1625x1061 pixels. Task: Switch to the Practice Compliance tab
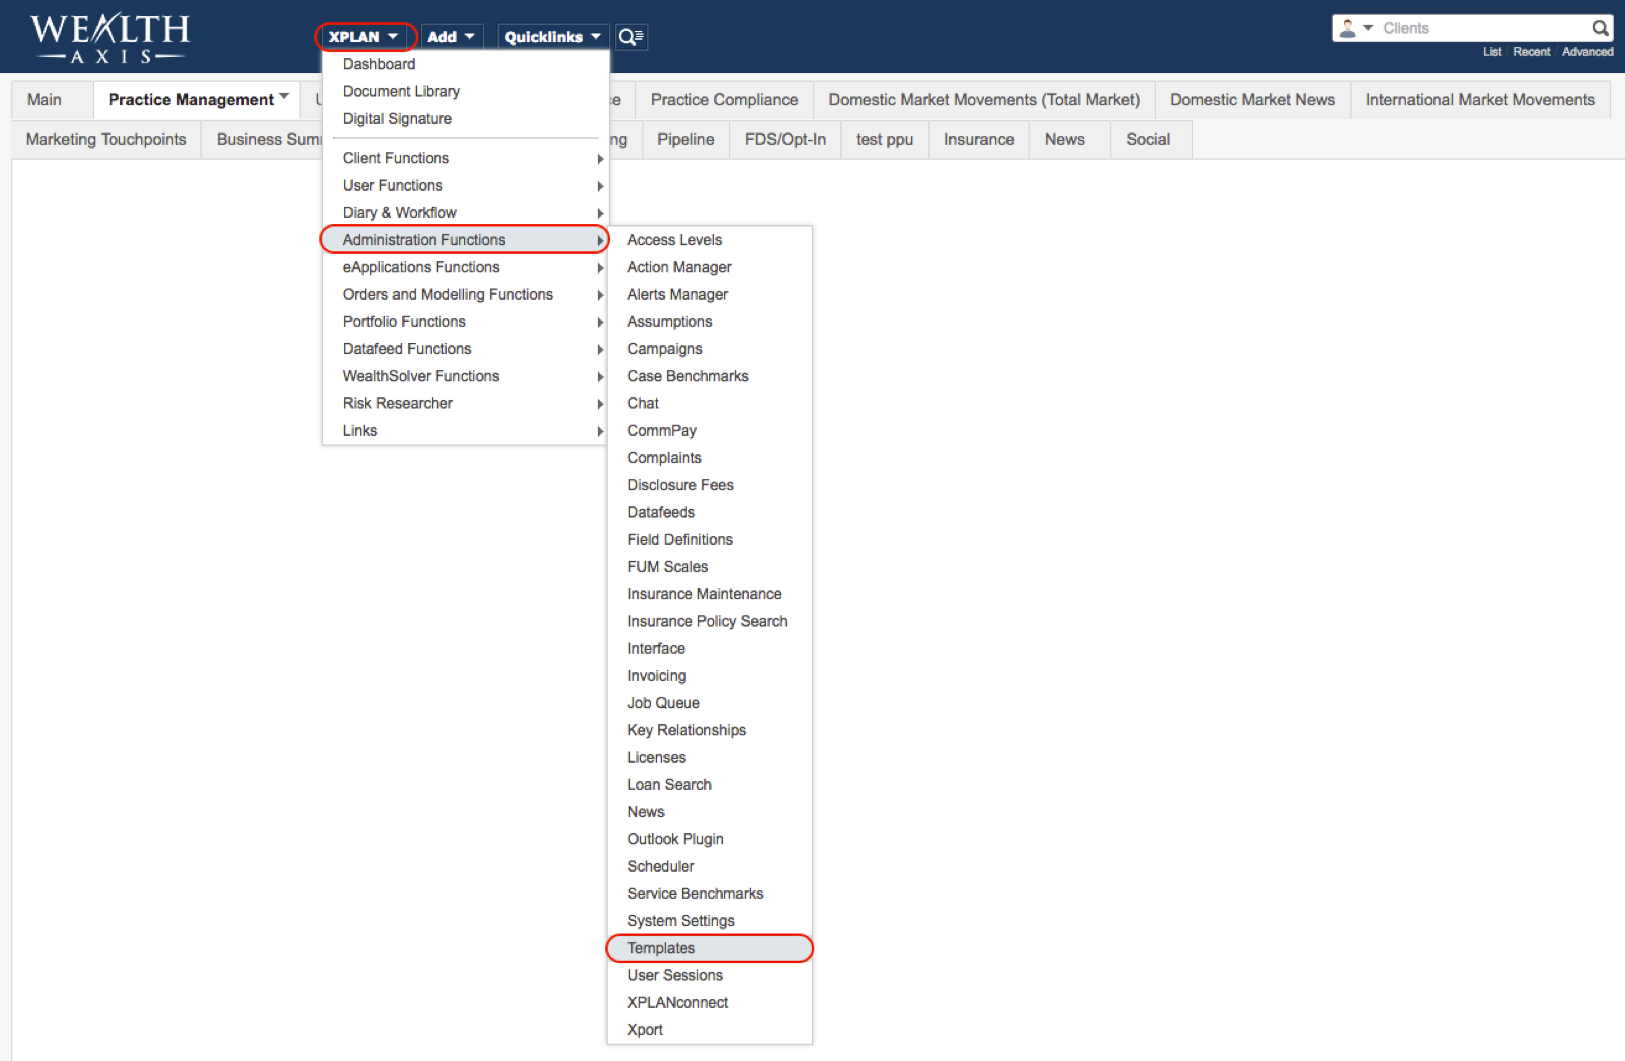(x=724, y=100)
